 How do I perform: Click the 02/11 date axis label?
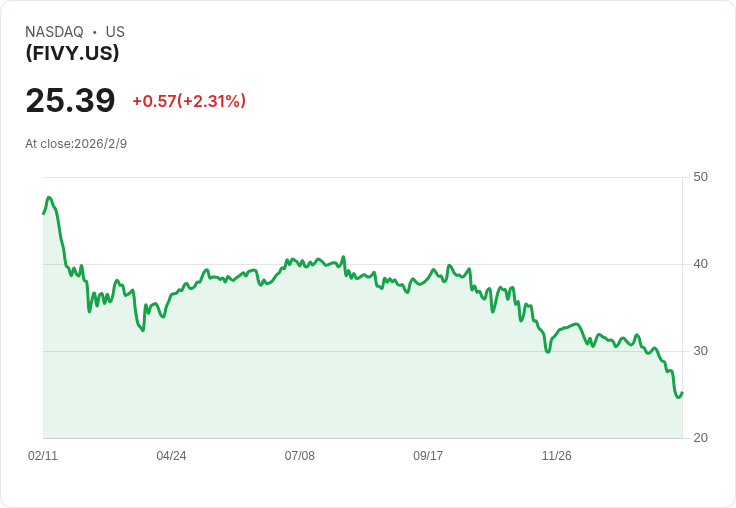point(43,455)
